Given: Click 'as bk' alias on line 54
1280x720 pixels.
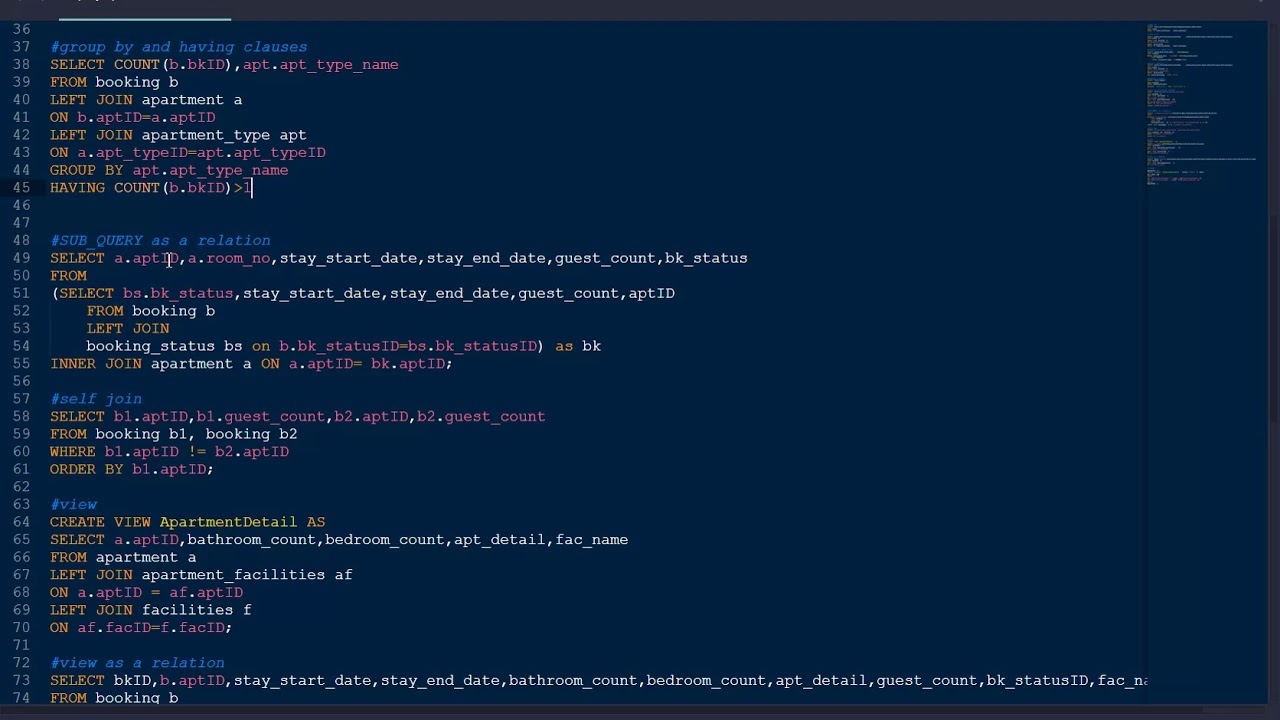Looking at the screenshot, I should (578, 346).
